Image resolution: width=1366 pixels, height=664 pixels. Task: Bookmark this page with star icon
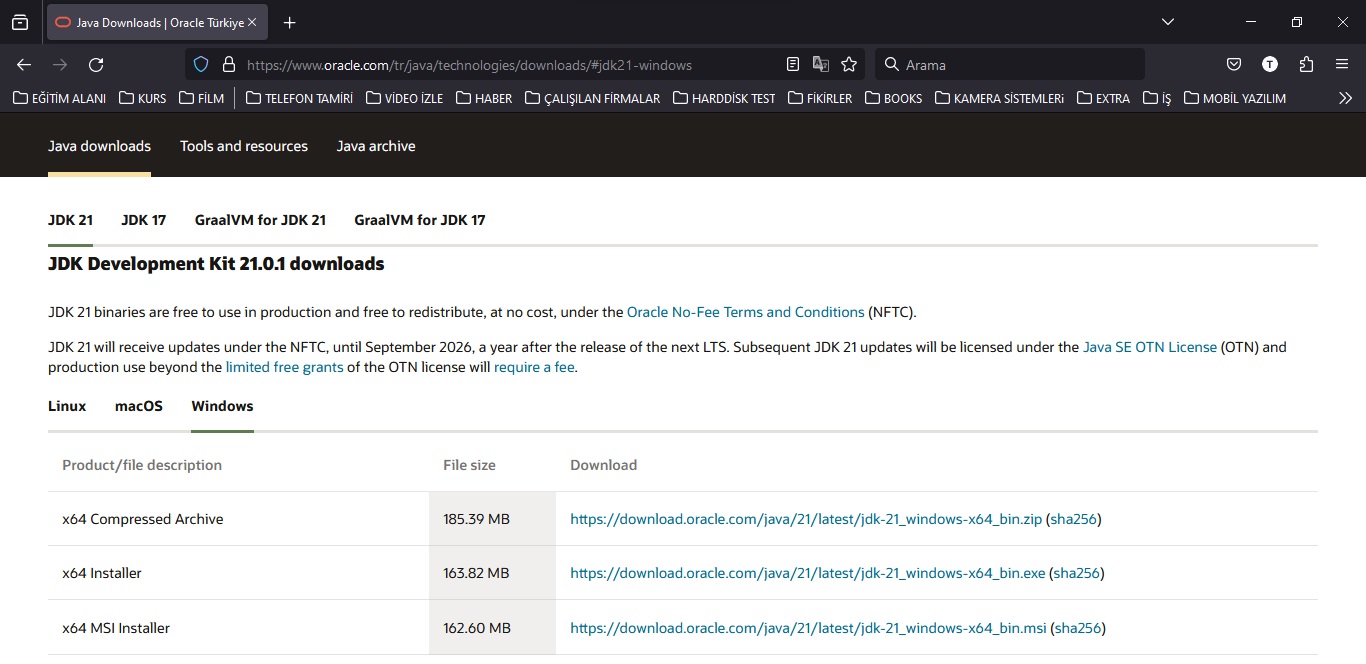(x=849, y=64)
